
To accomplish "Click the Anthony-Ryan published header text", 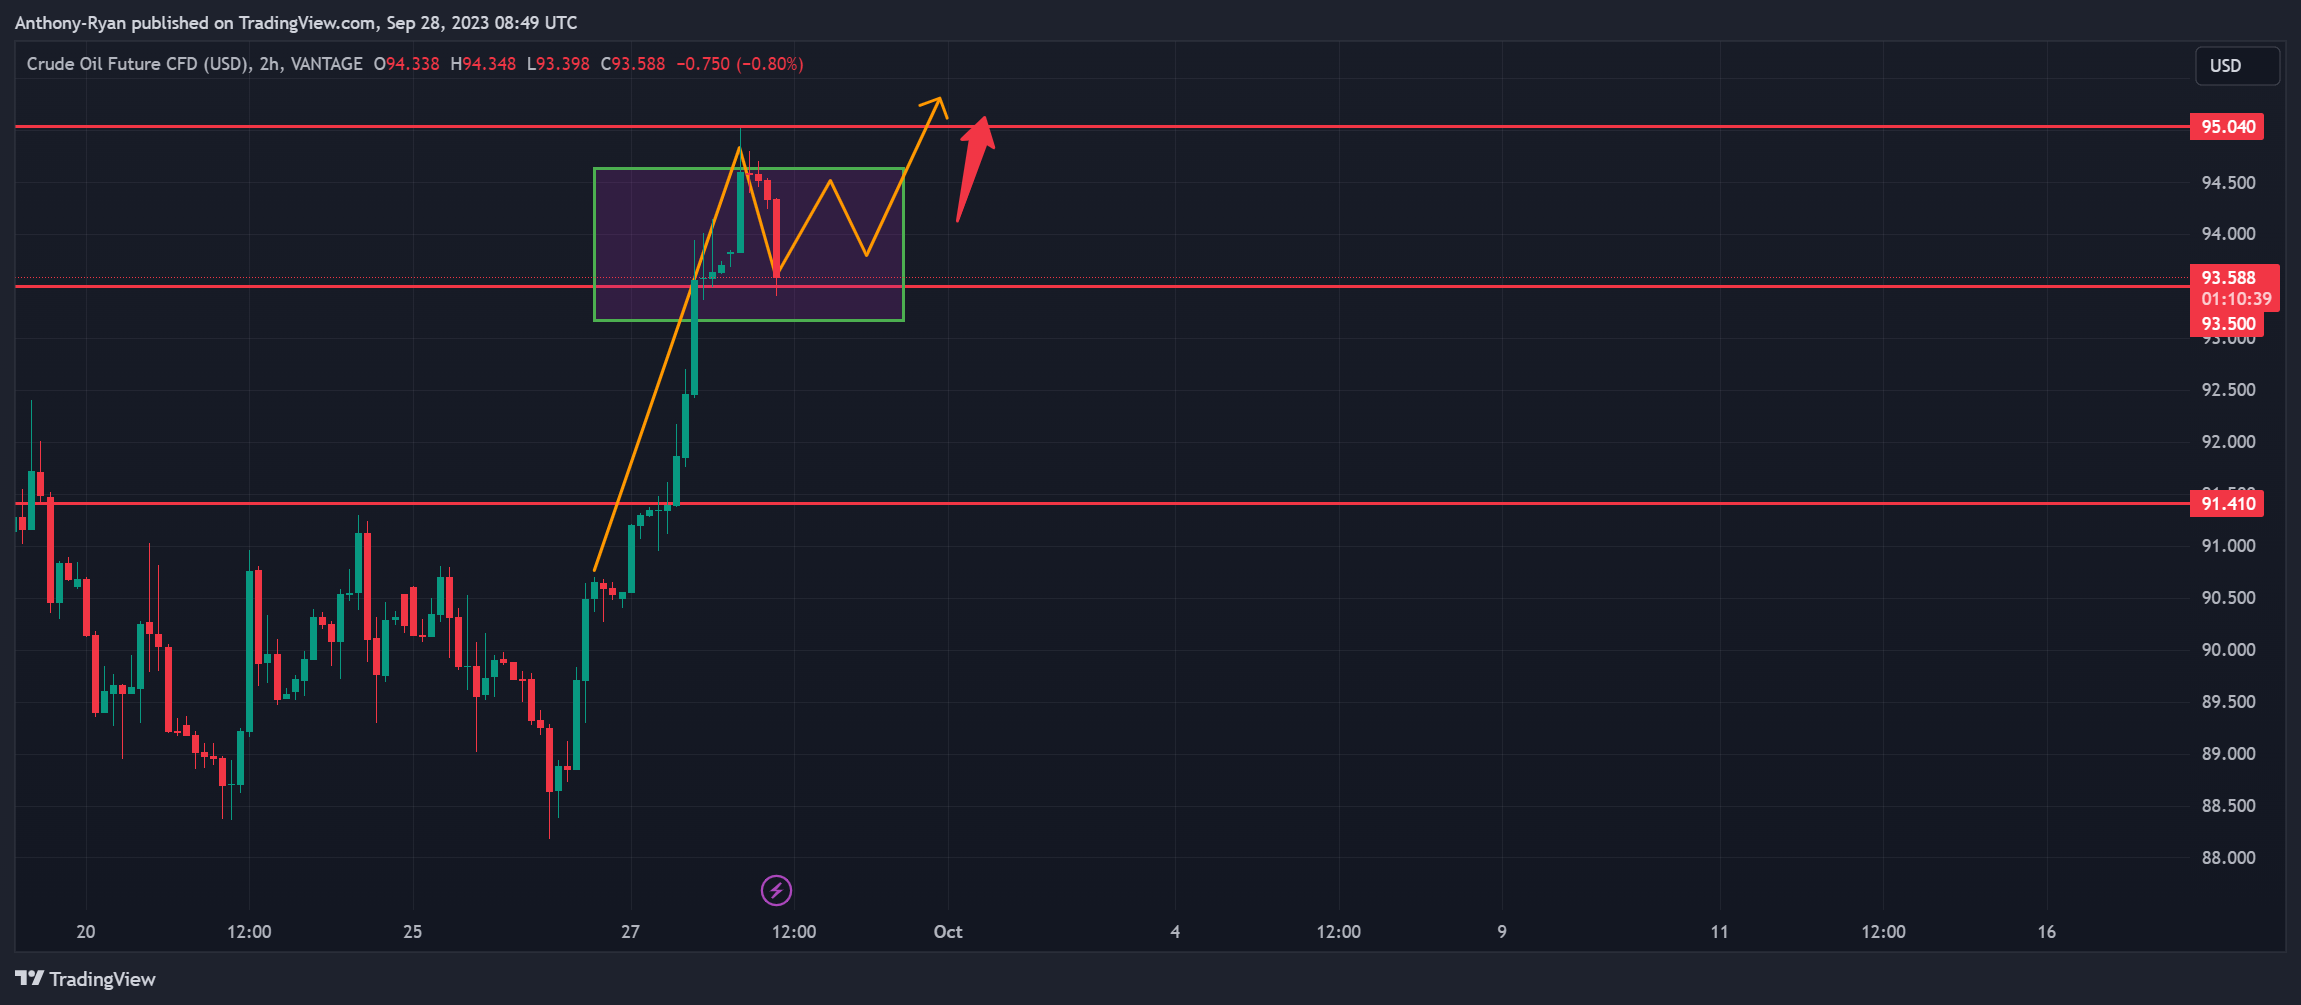I will 296,22.
